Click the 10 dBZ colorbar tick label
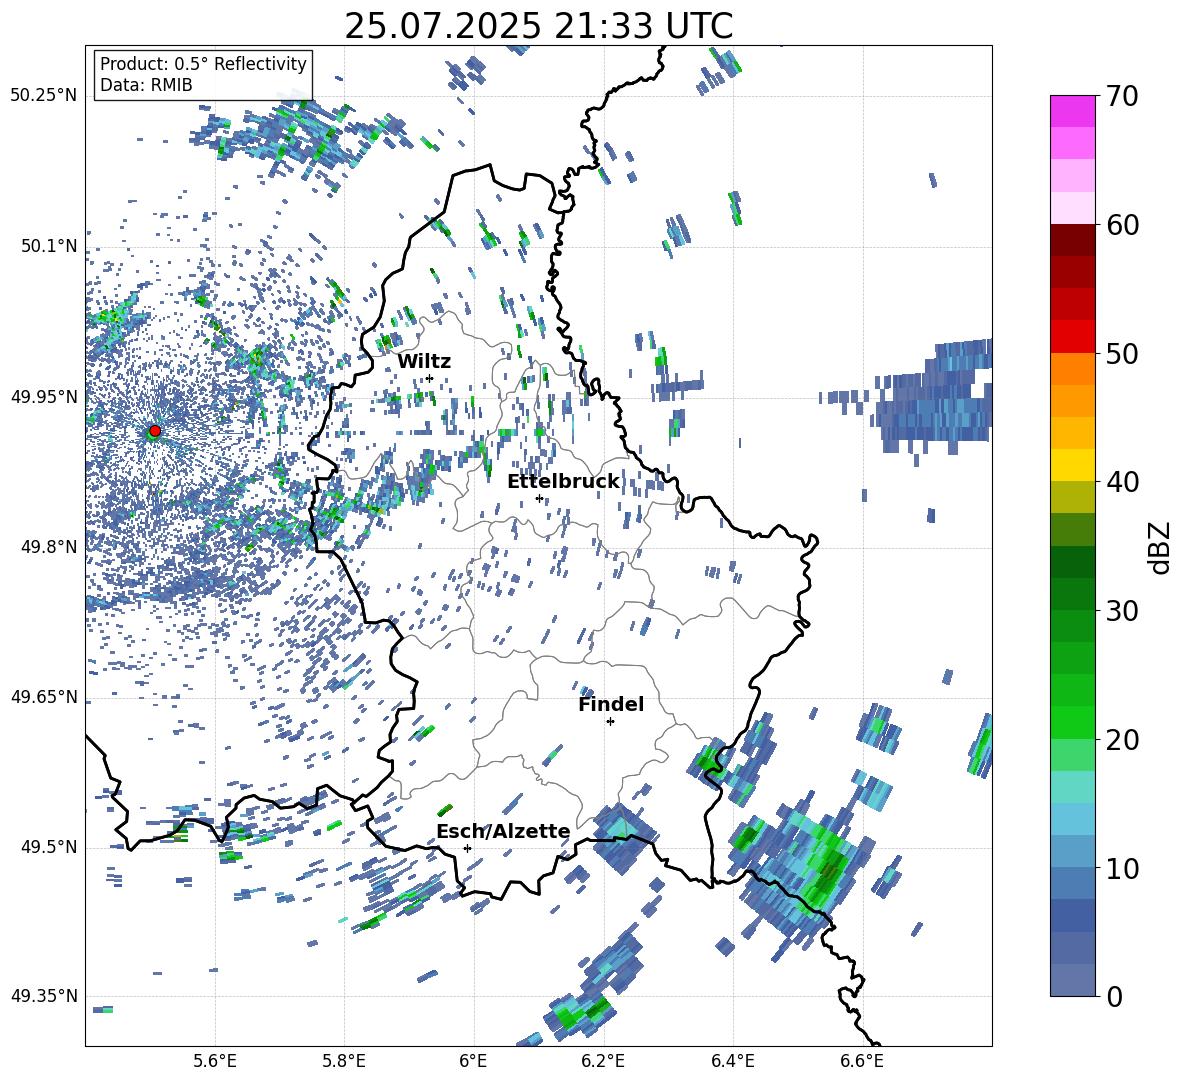 (x=1122, y=868)
